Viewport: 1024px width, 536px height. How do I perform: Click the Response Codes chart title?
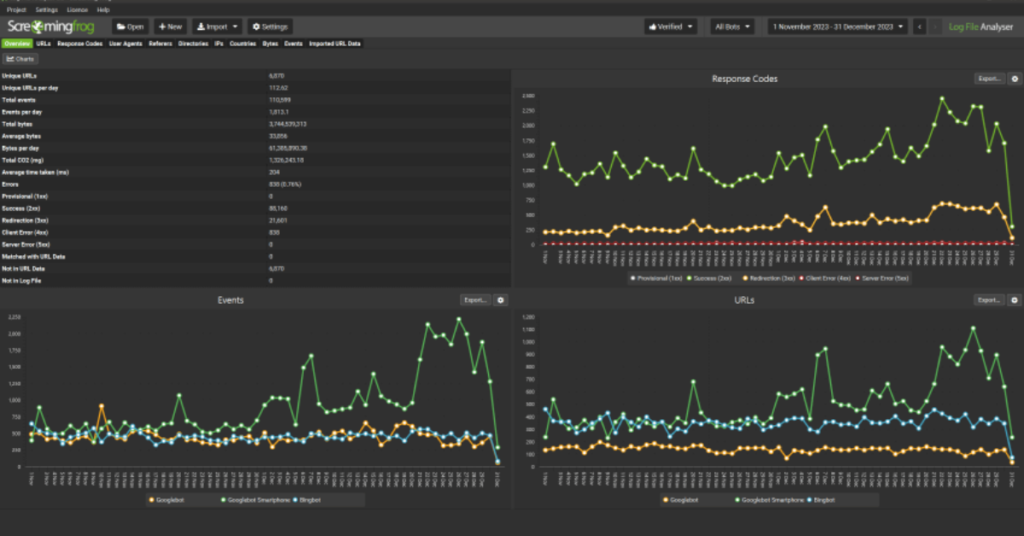coord(744,78)
